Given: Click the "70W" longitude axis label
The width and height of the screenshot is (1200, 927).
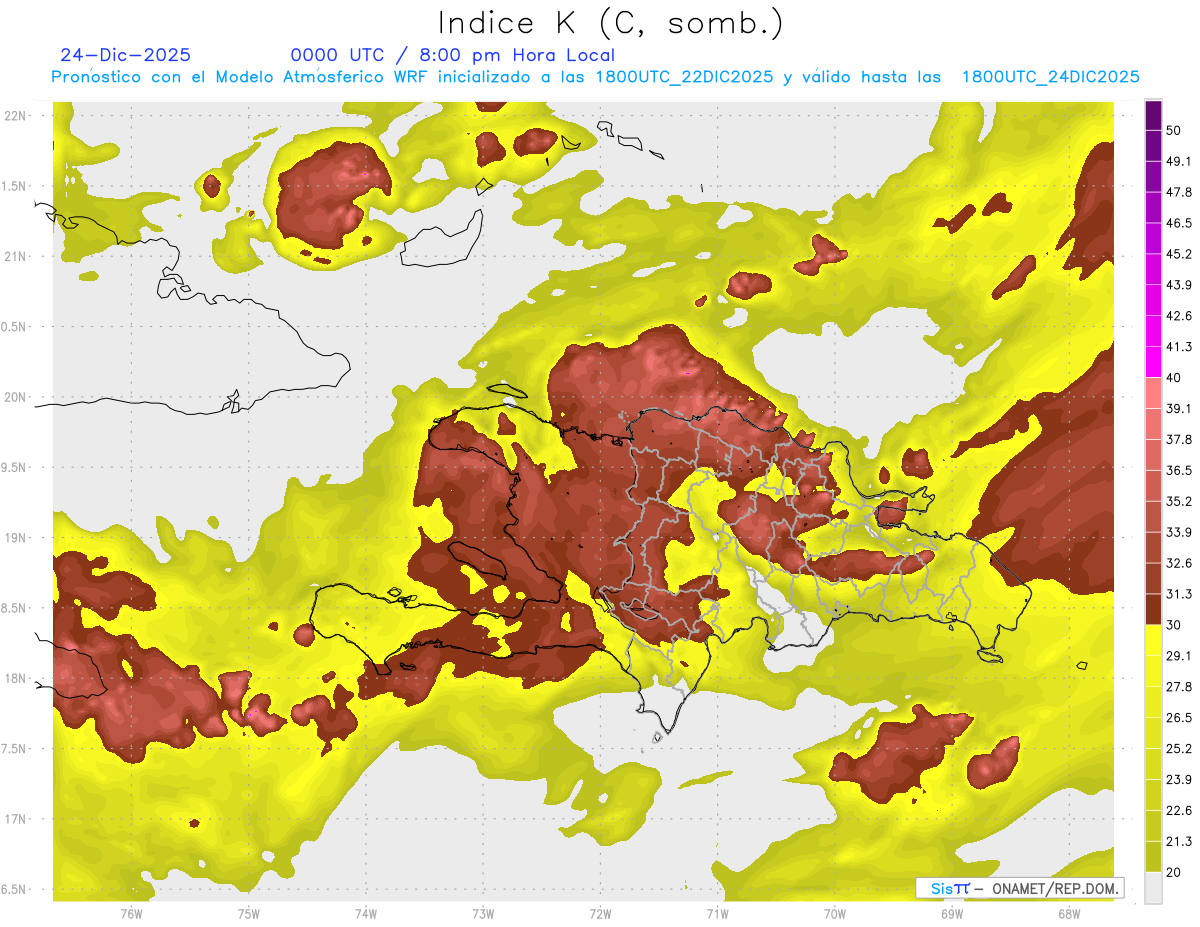Looking at the screenshot, I should pos(835,914).
